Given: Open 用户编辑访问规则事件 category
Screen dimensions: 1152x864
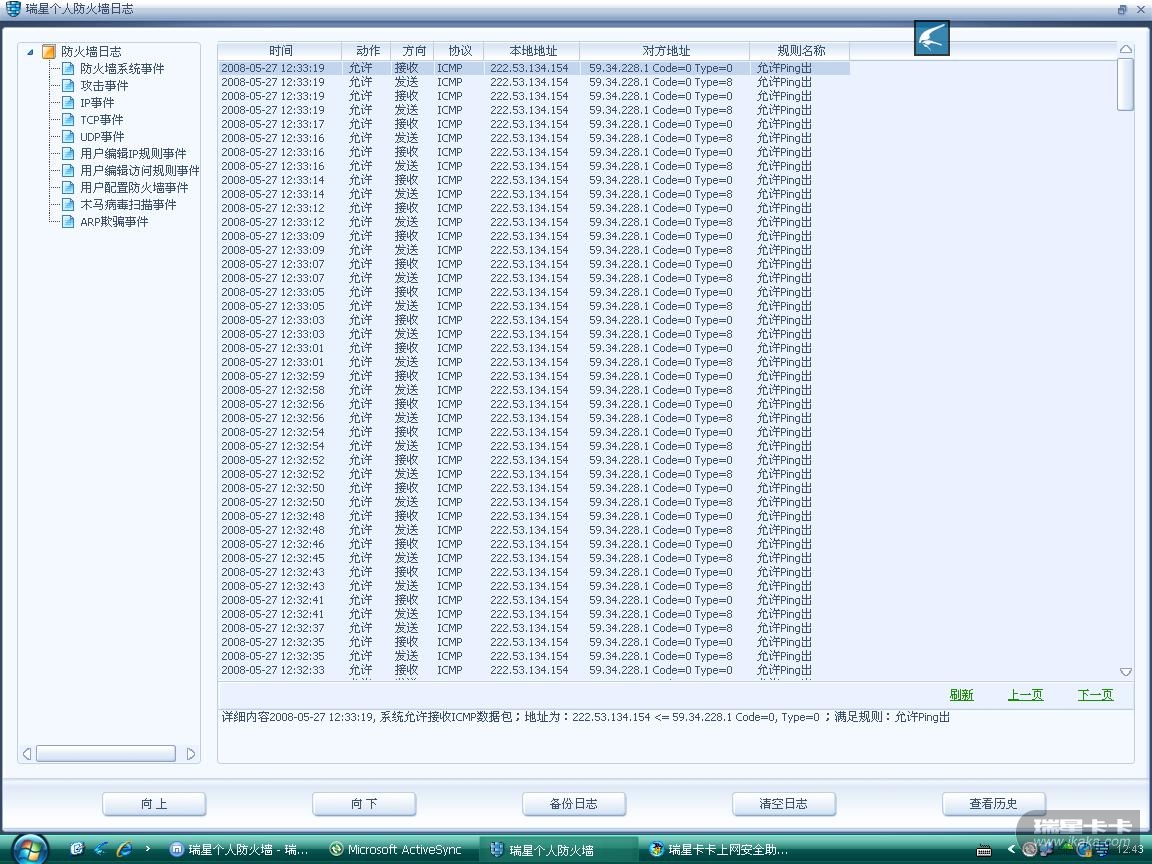Looking at the screenshot, I should (x=140, y=170).
